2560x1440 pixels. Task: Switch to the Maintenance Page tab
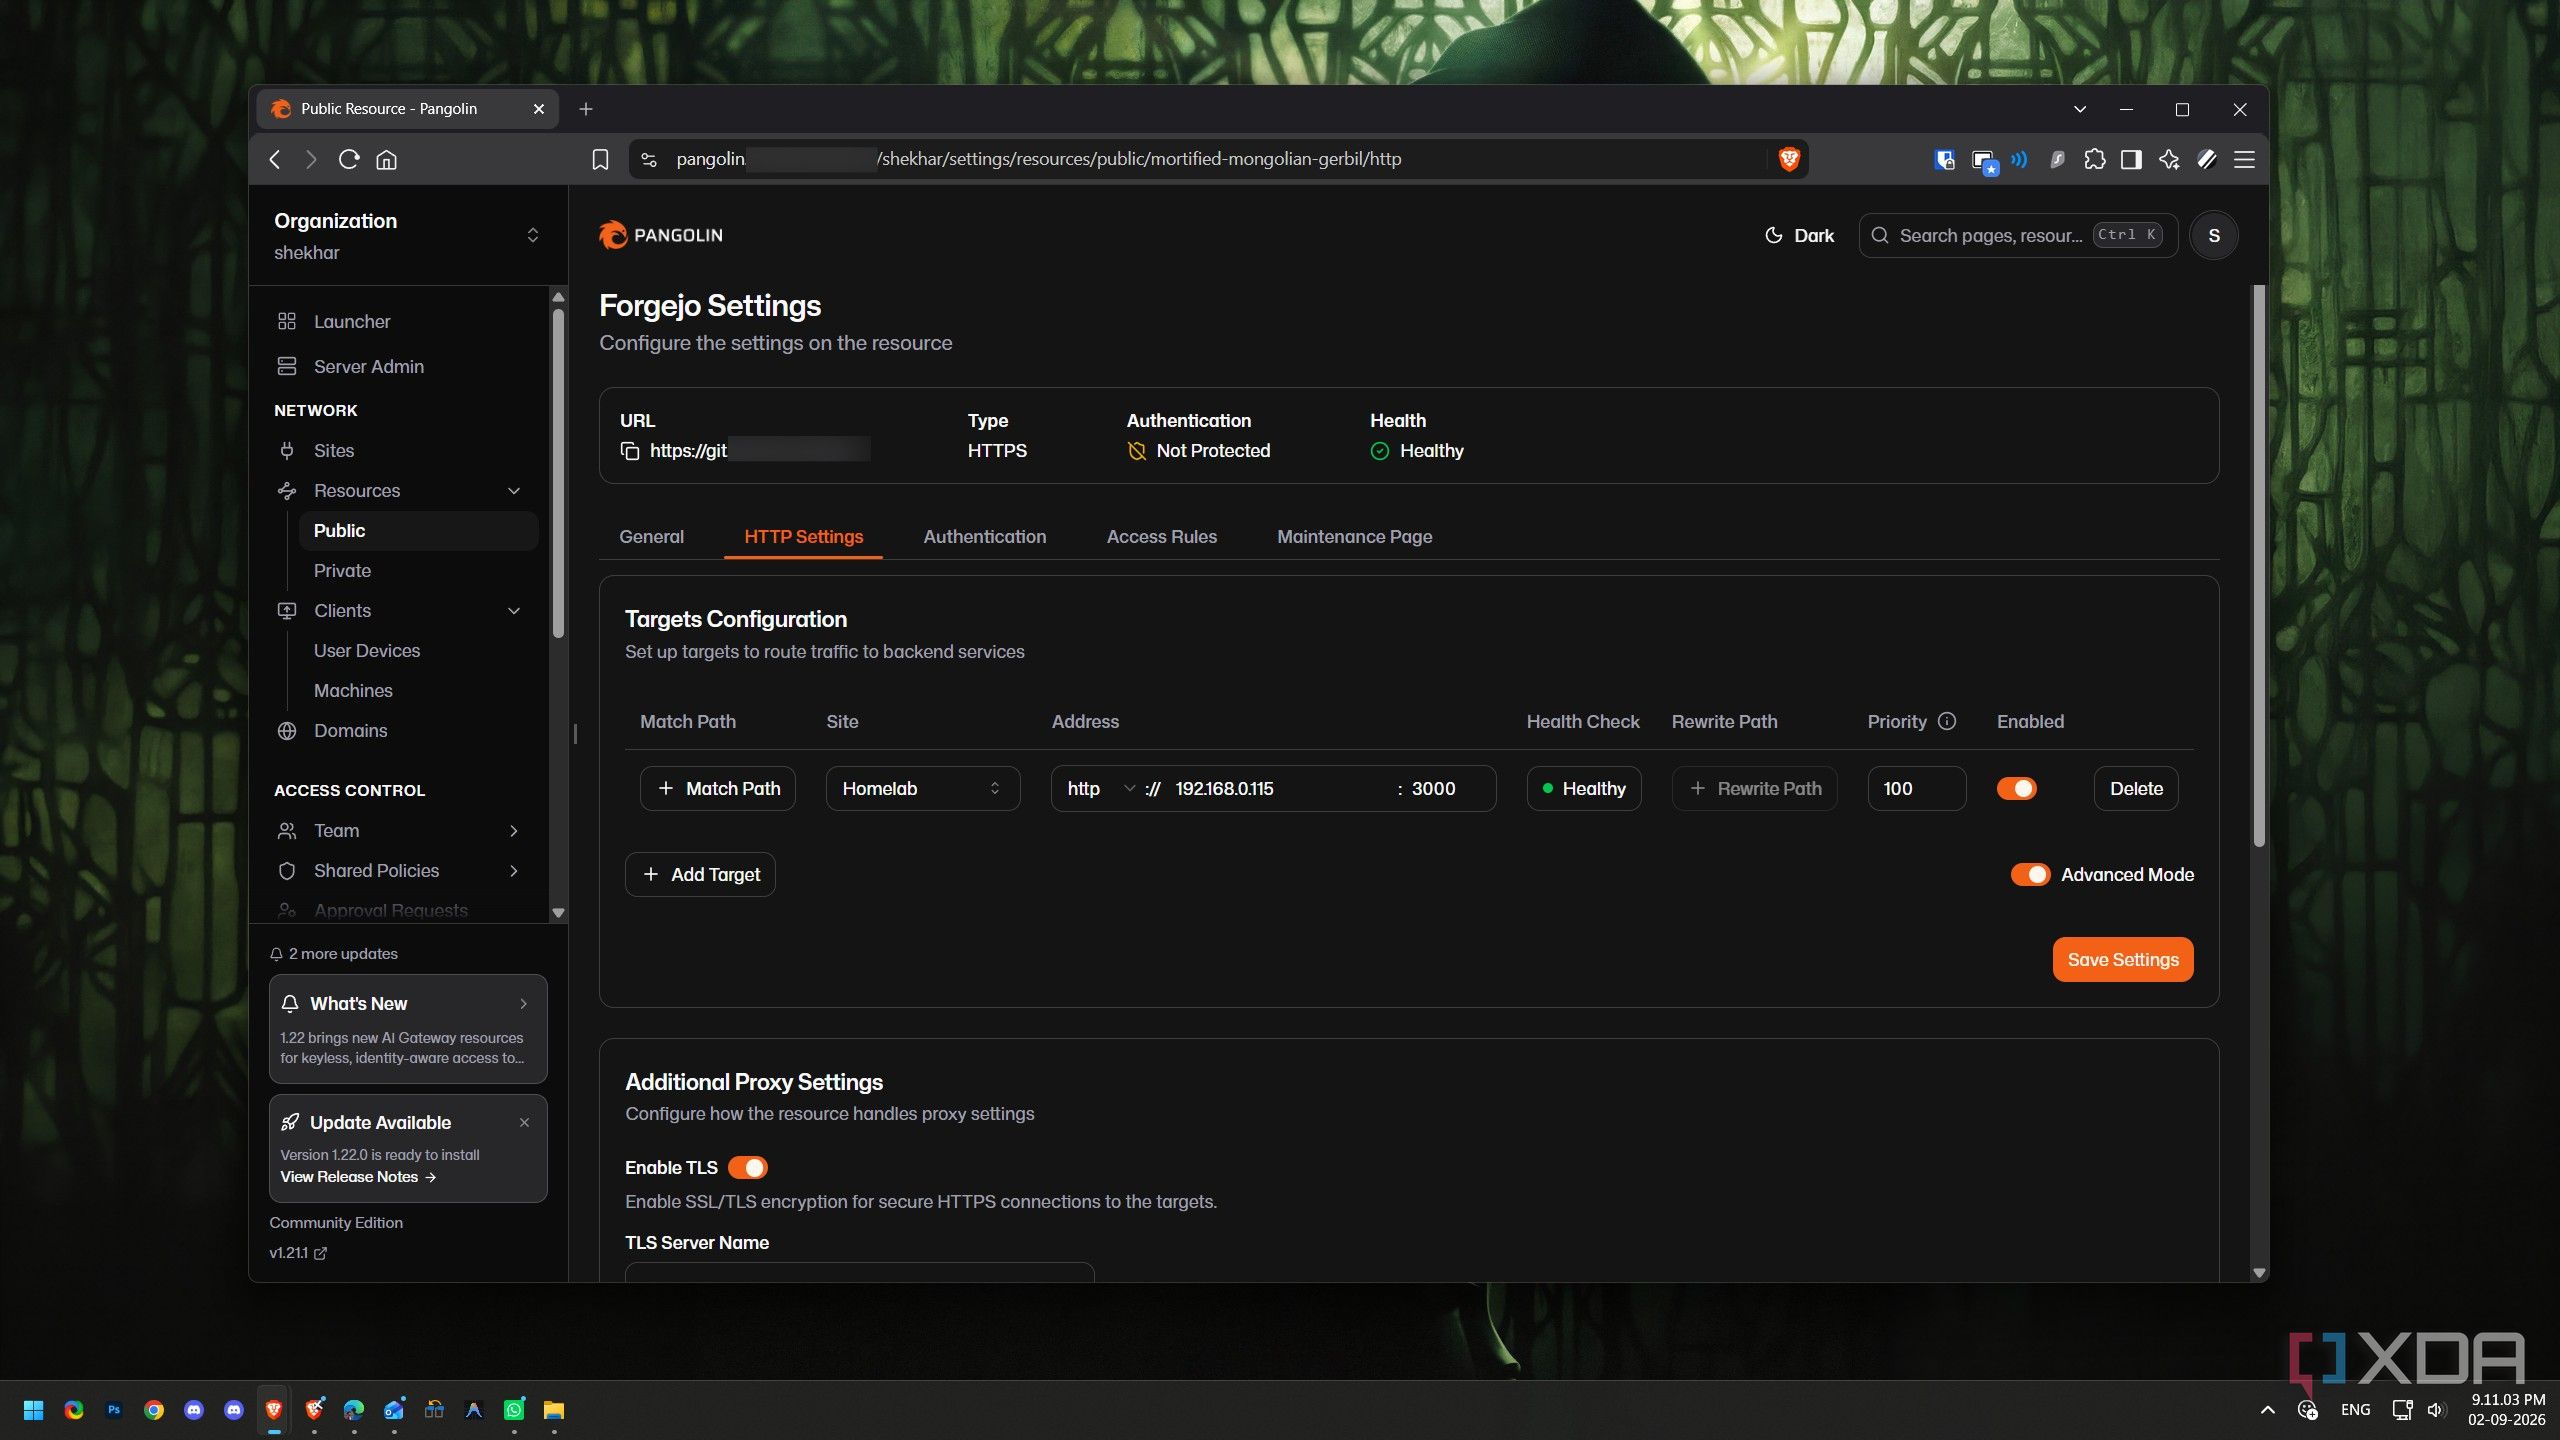pos(1354,536)
